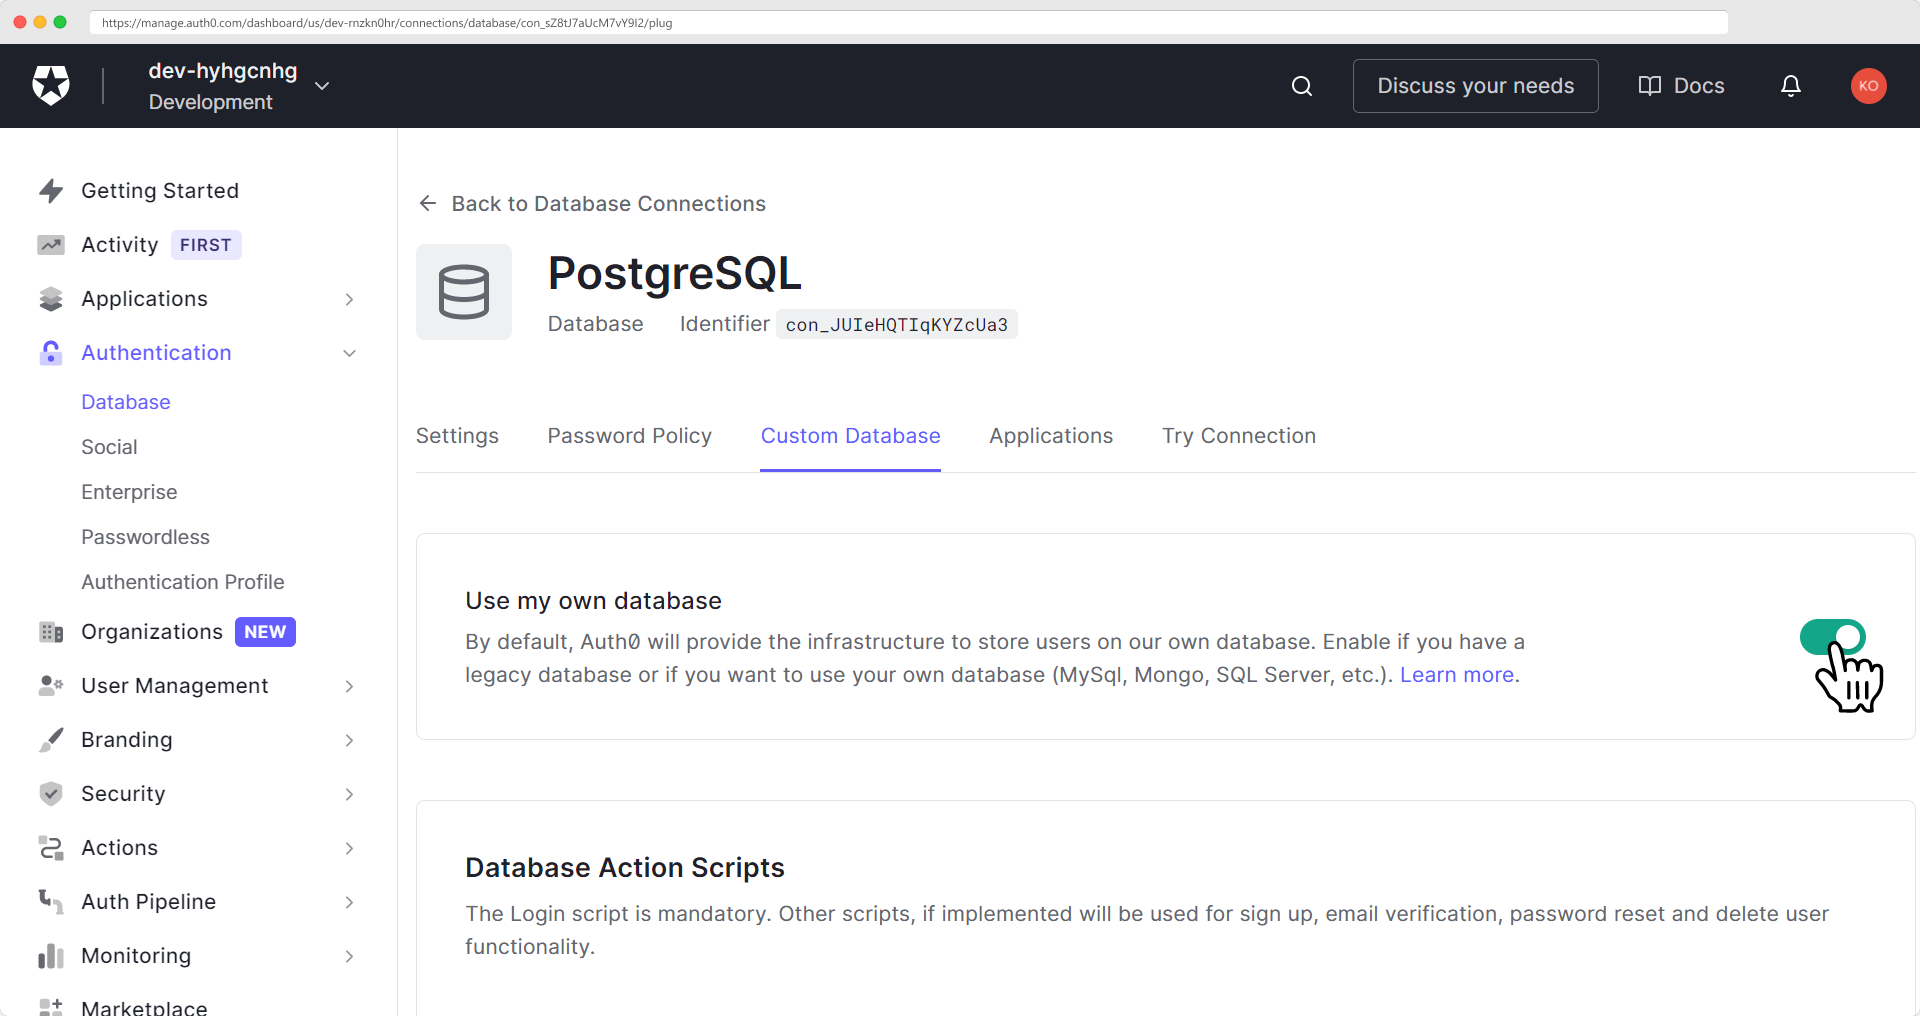Click the connection identifier con_JUIeHQTIqKYZcUa3

click(x=896, y=324)
